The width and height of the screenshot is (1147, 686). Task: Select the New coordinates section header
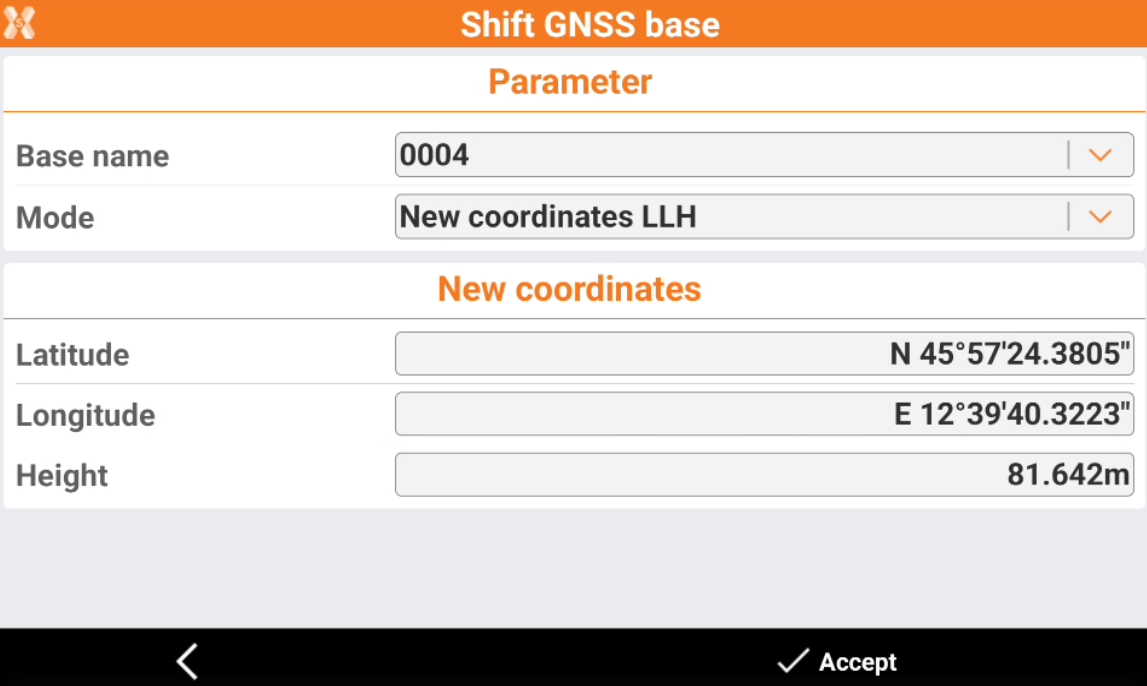[x=570, y=289]
